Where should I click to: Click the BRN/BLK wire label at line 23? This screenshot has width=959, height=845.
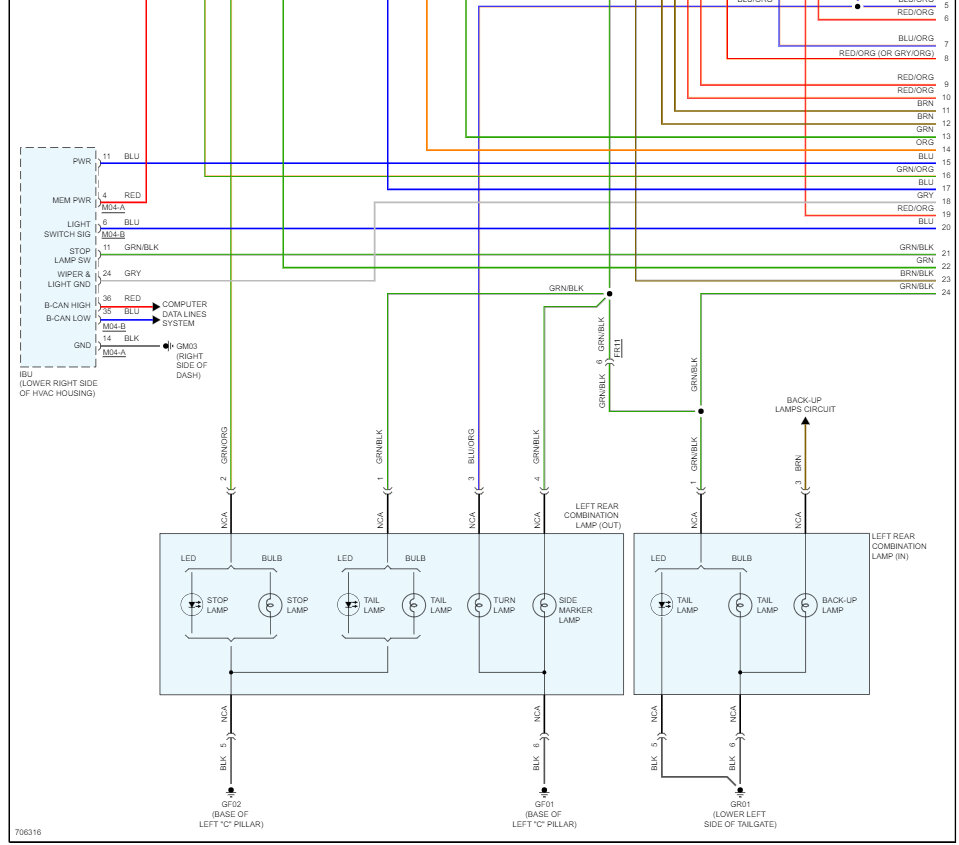917,273
